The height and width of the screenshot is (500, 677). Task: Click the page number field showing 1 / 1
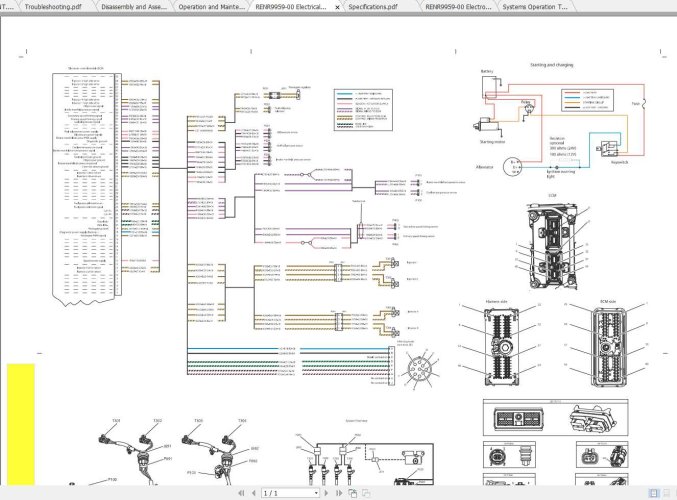click(x=285, y=493)
